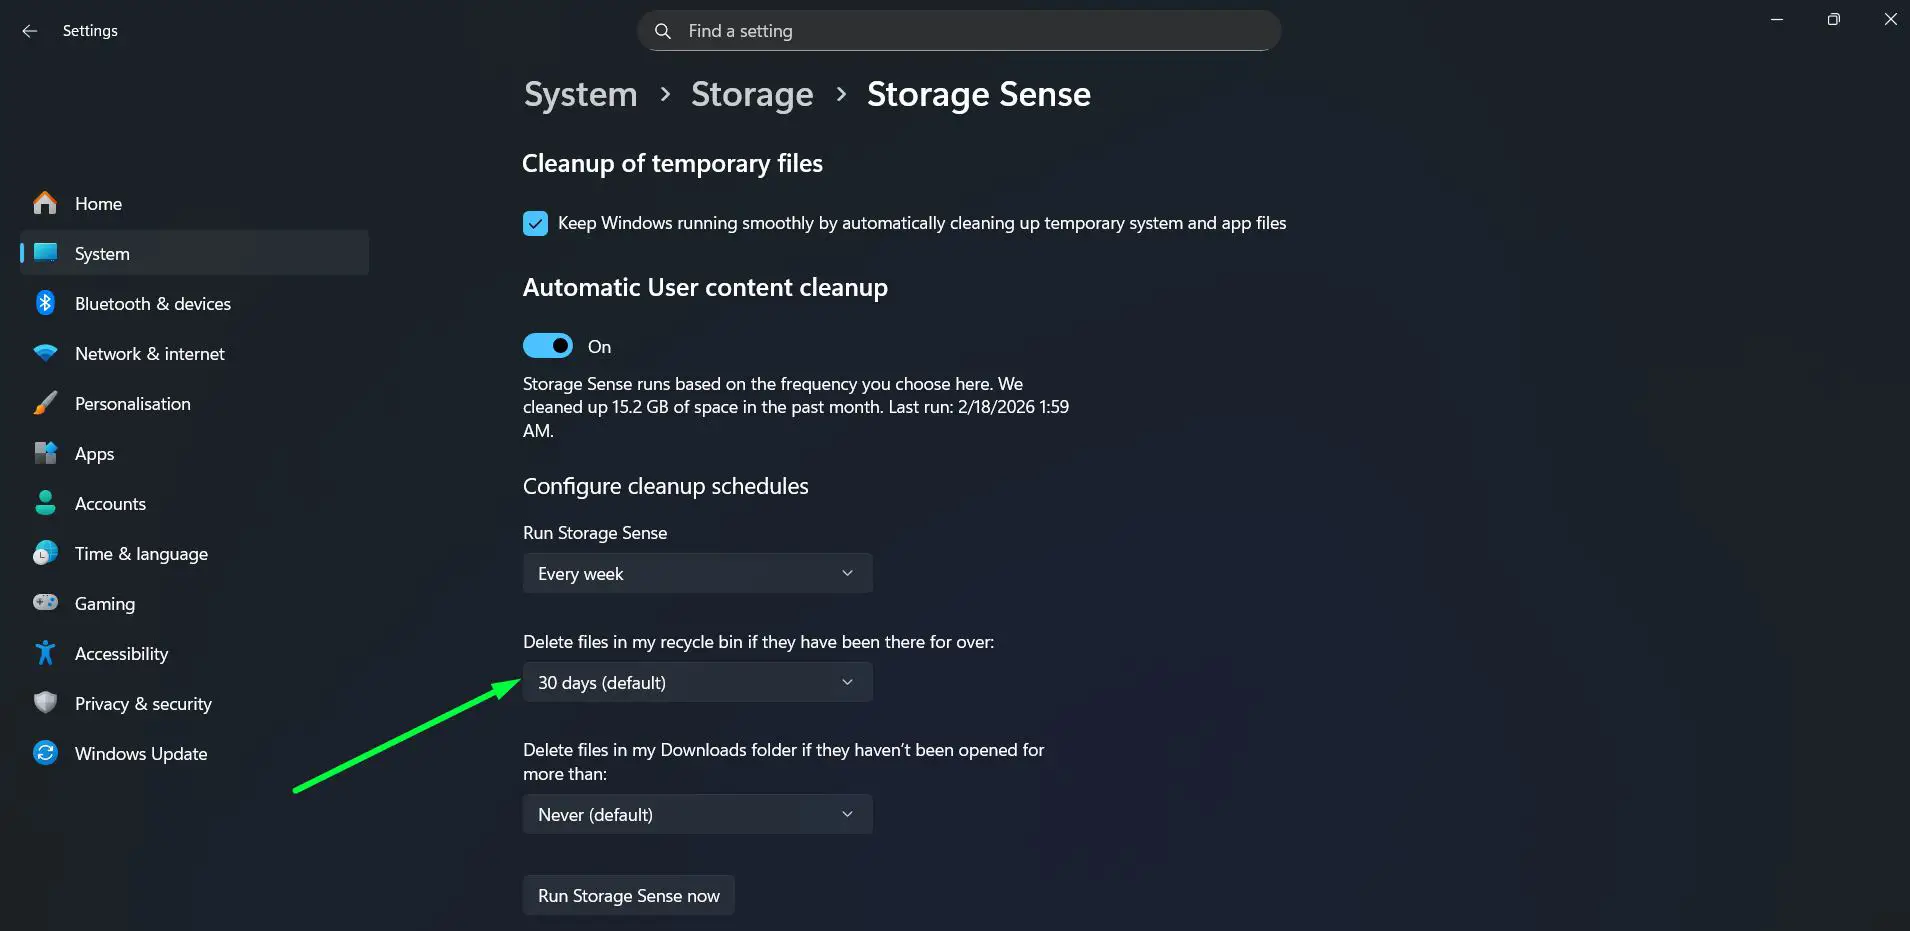Open the Run Storage Sense frequency dropdown
This screenshot has height=931, width=1910.
(x=697, y=573)
